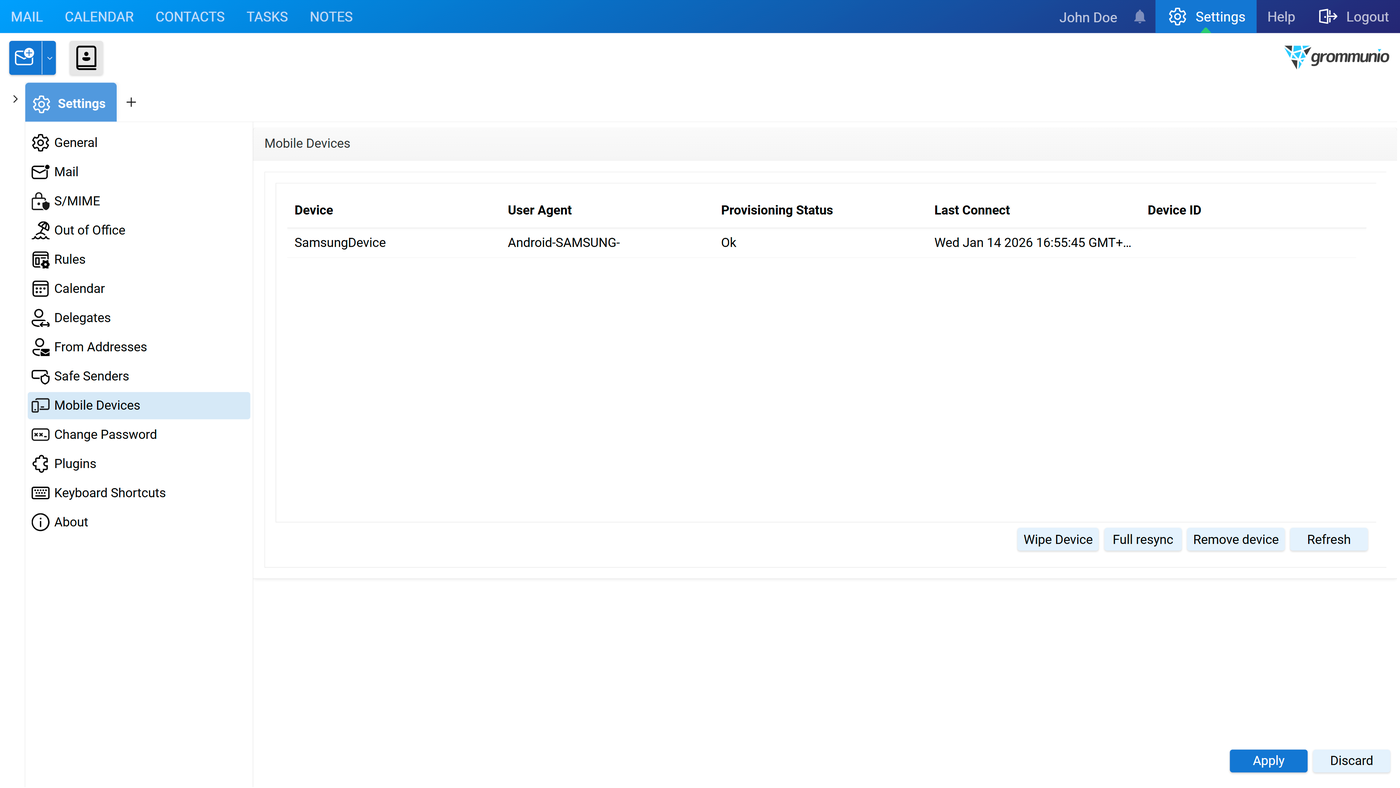Click the grommunio logo
This screenshot has height=788, width=1400.
click(1337, 57)
